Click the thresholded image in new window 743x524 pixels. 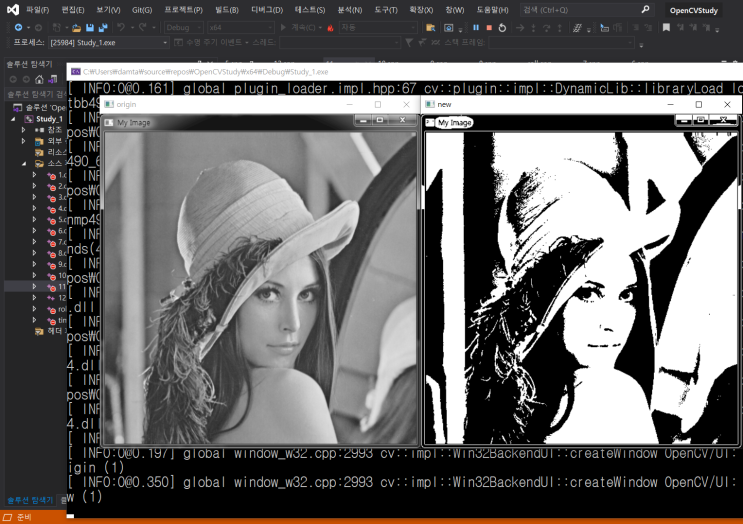pos(581,288)
